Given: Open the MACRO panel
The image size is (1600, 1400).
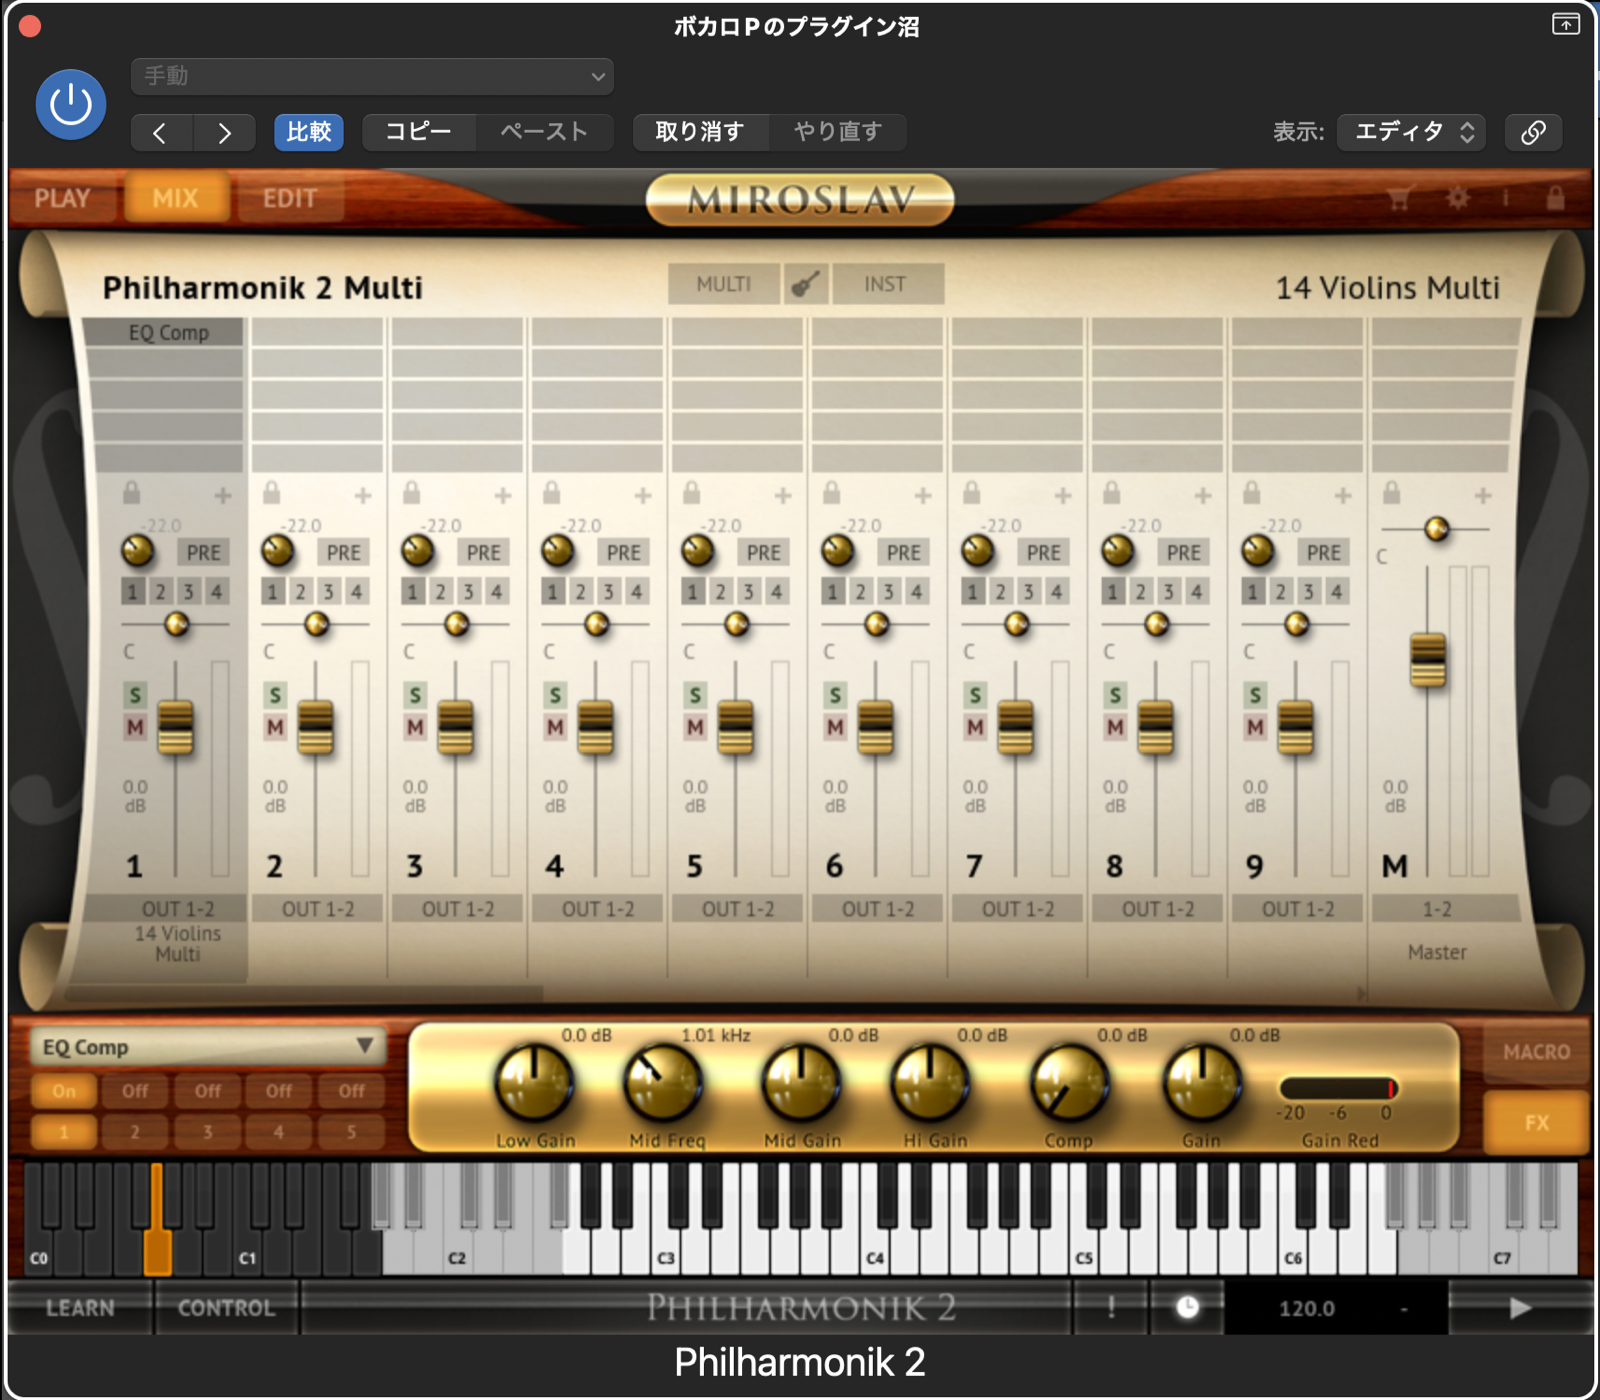Looking at the screenshot, I should (x=1536, y=1052).
